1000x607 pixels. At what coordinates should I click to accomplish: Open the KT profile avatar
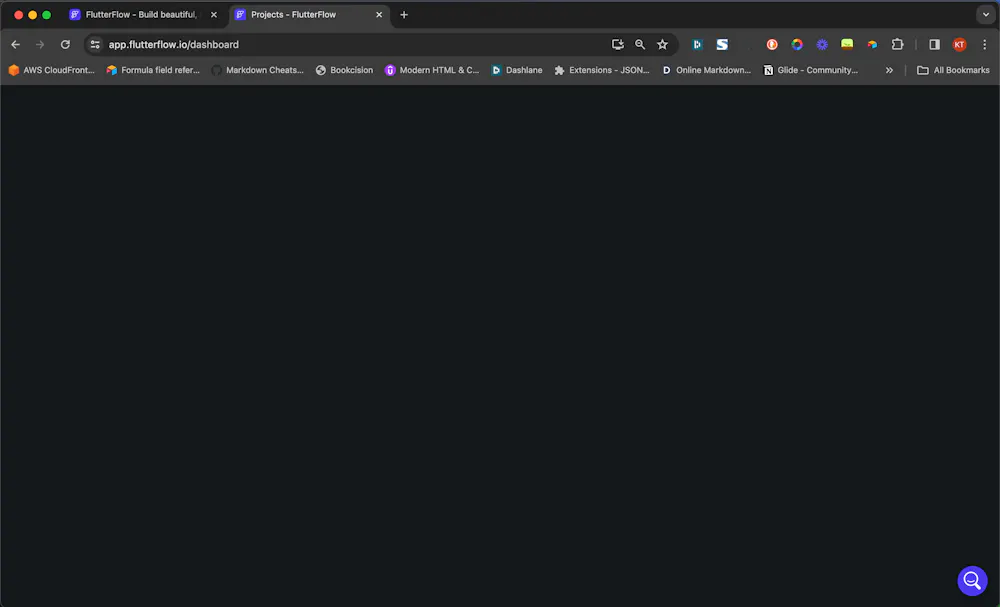click(x=959, y=45)
